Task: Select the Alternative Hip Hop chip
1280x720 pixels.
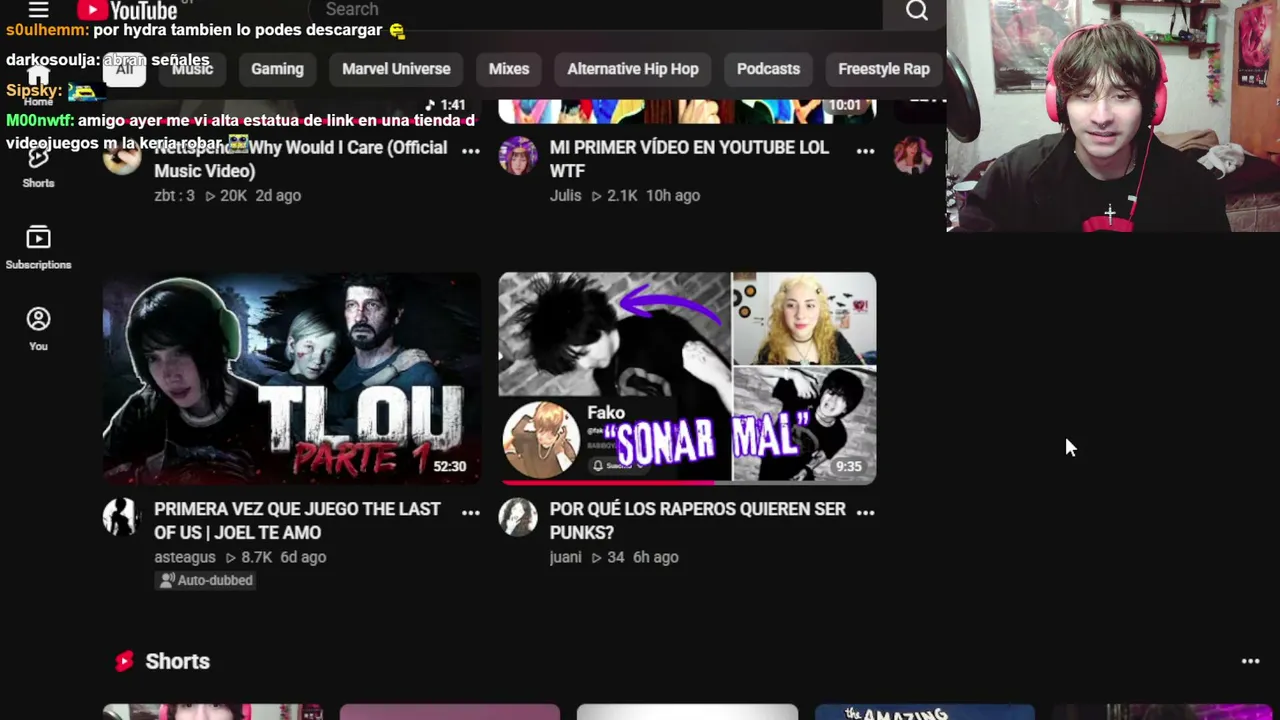Action: pyautogui.click(x=633, y=69)
